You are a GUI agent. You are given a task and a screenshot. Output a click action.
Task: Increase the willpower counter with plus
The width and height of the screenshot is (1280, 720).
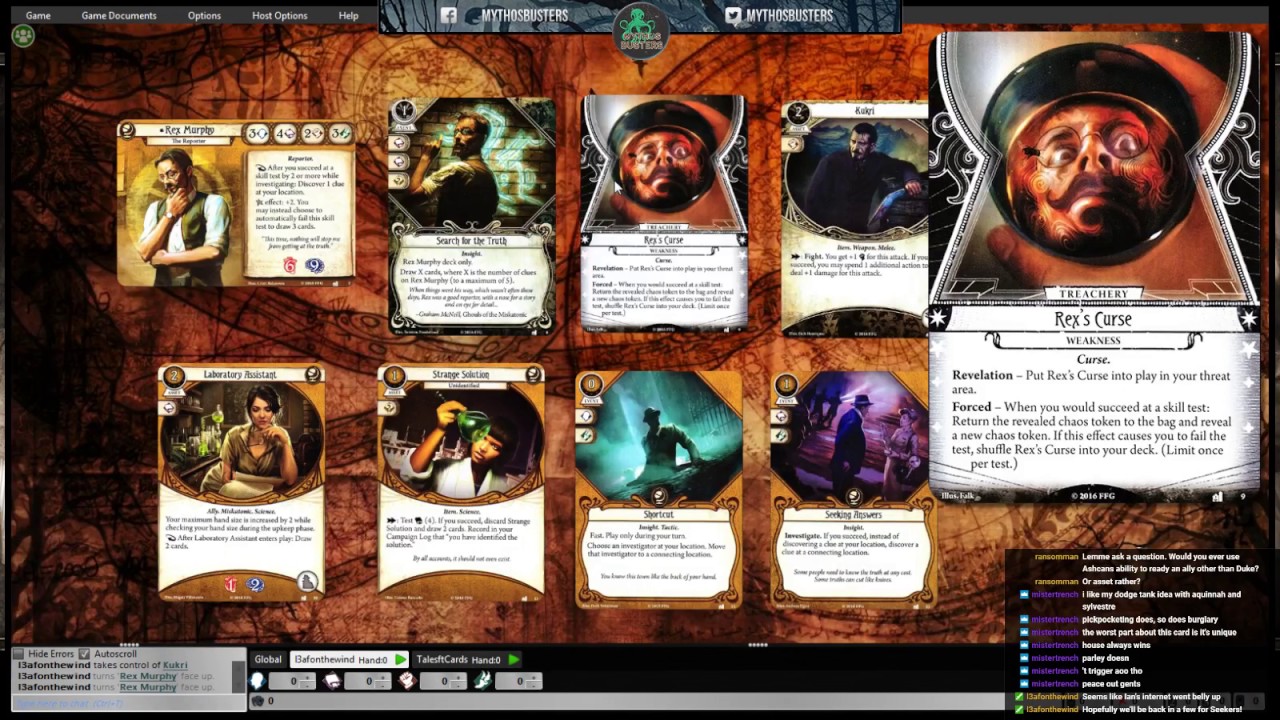click(x=307, y=677)
